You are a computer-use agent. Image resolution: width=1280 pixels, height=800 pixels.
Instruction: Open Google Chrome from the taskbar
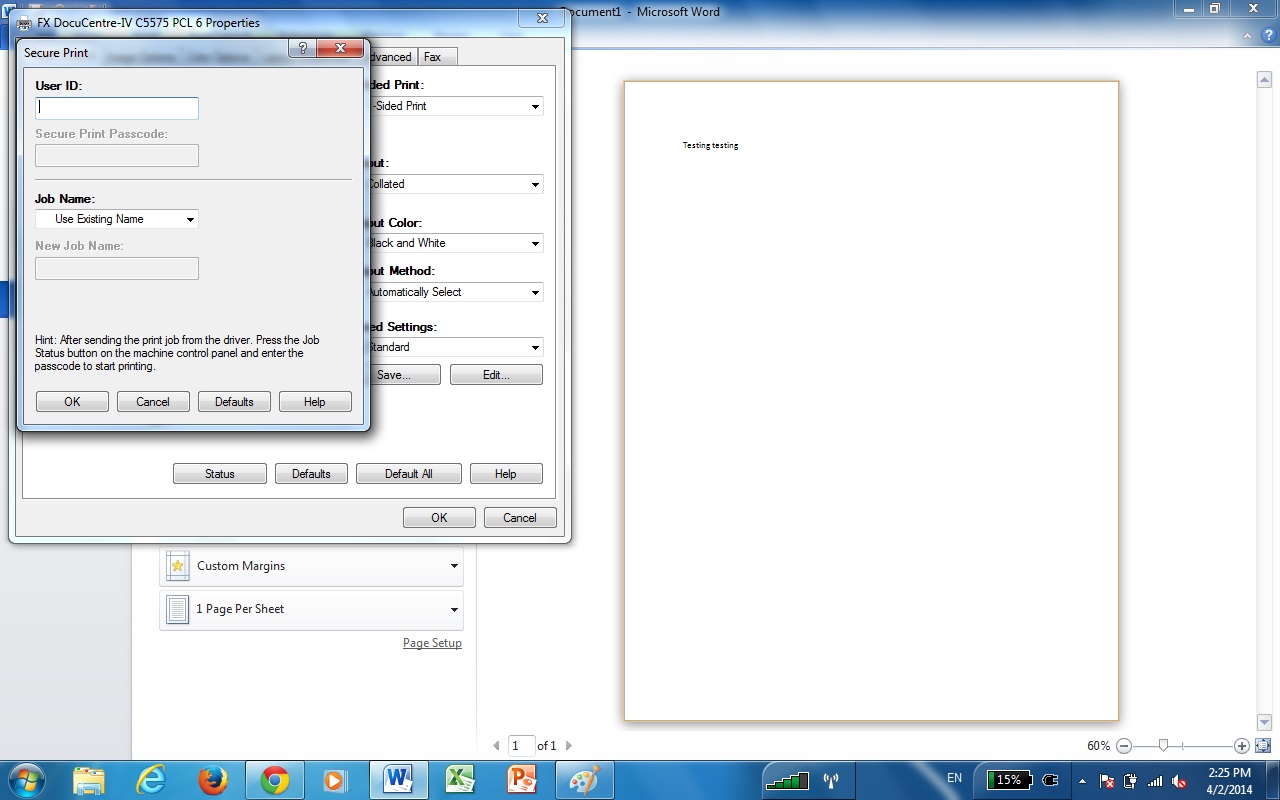pyautogui.click(x=275, y=780)
